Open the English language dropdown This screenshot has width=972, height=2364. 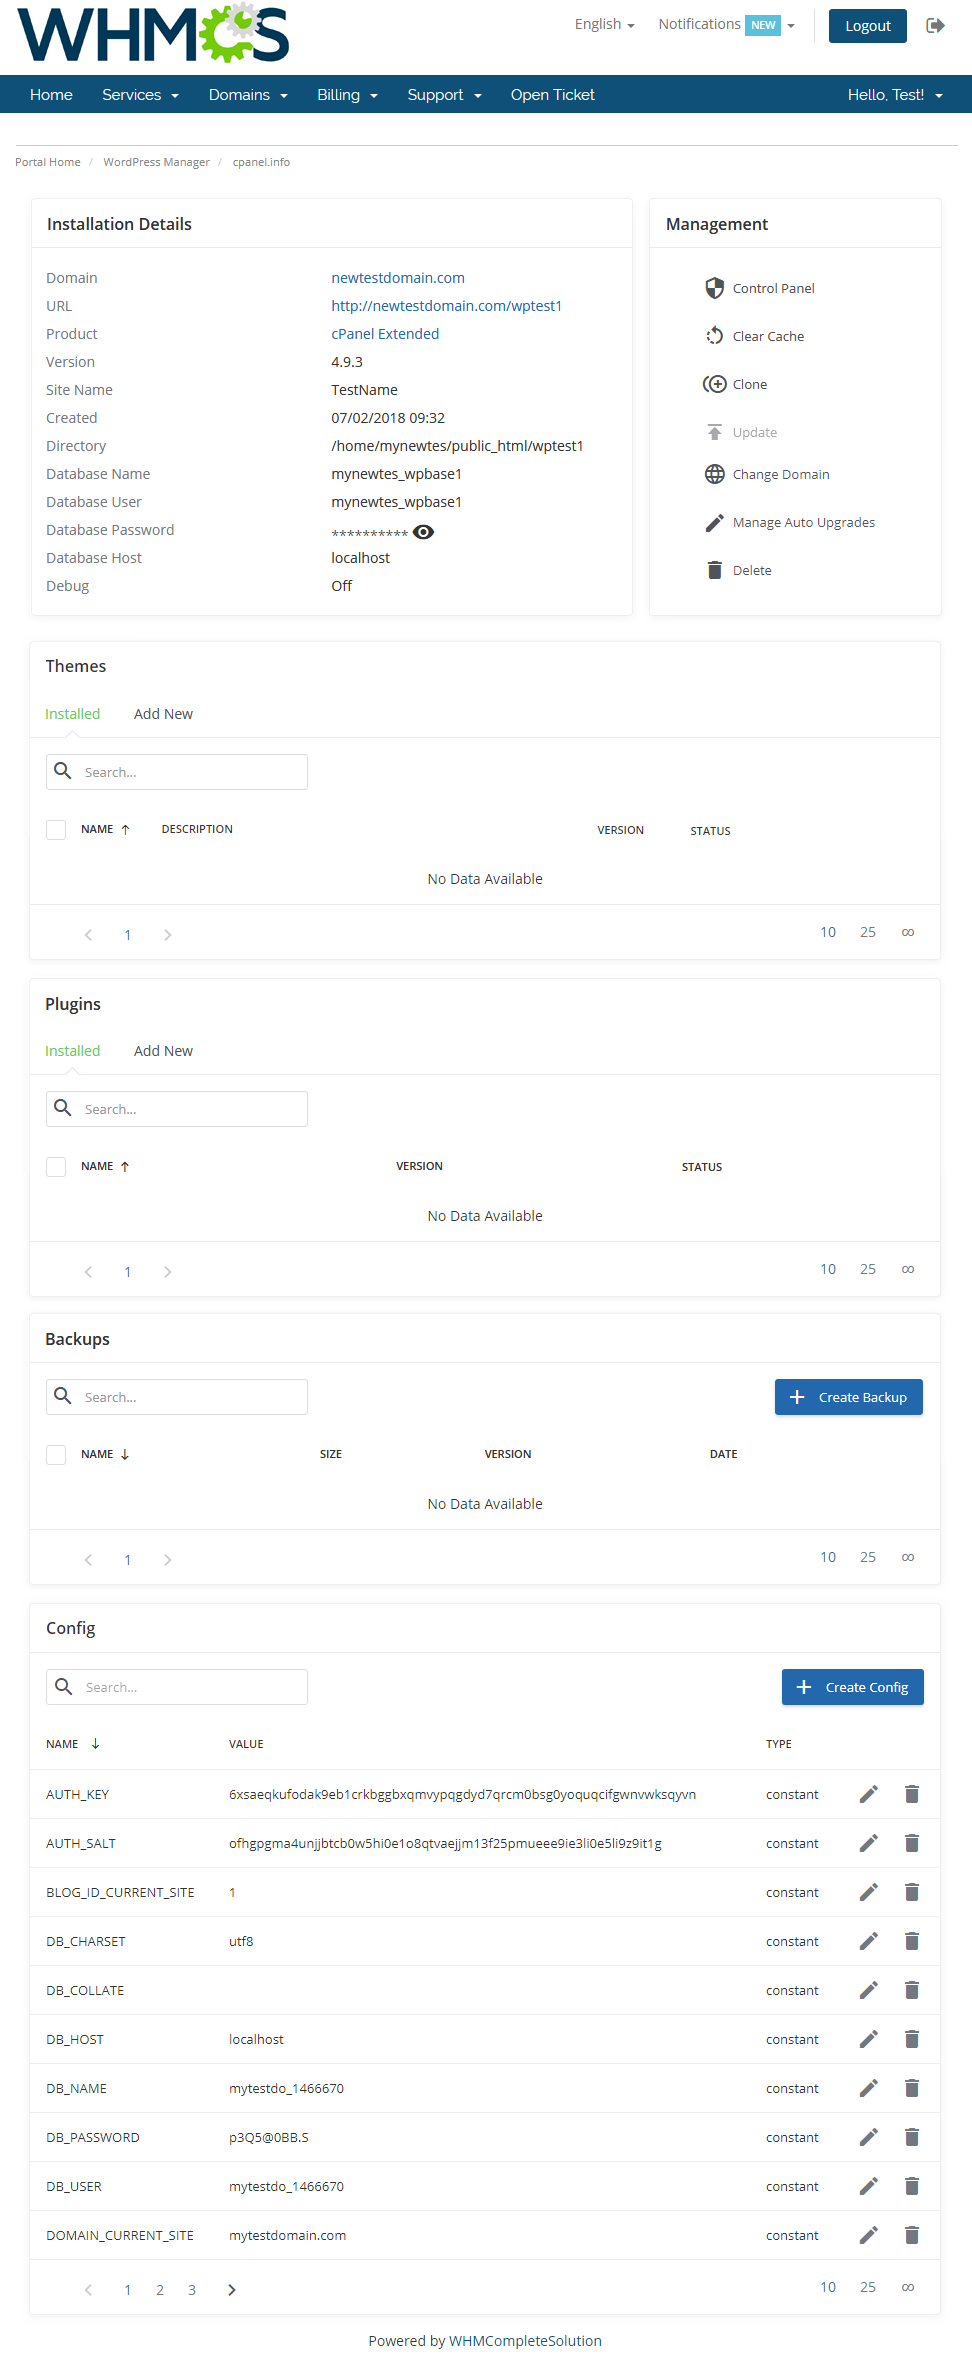coord(604,24)
